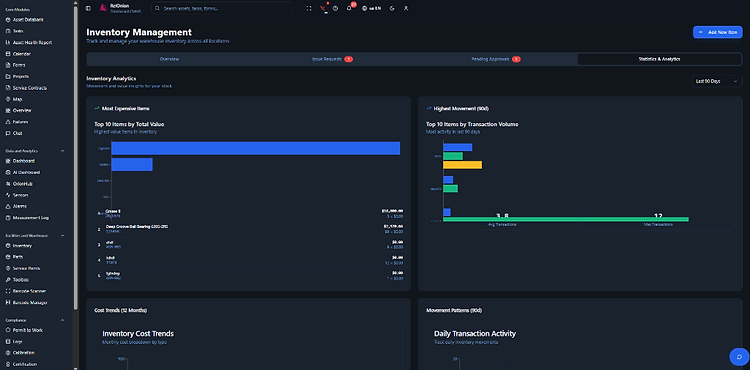Screen dimensions: 750x370
Task: Open the Barcode Manager icon
Action: (x=8, y=303)
